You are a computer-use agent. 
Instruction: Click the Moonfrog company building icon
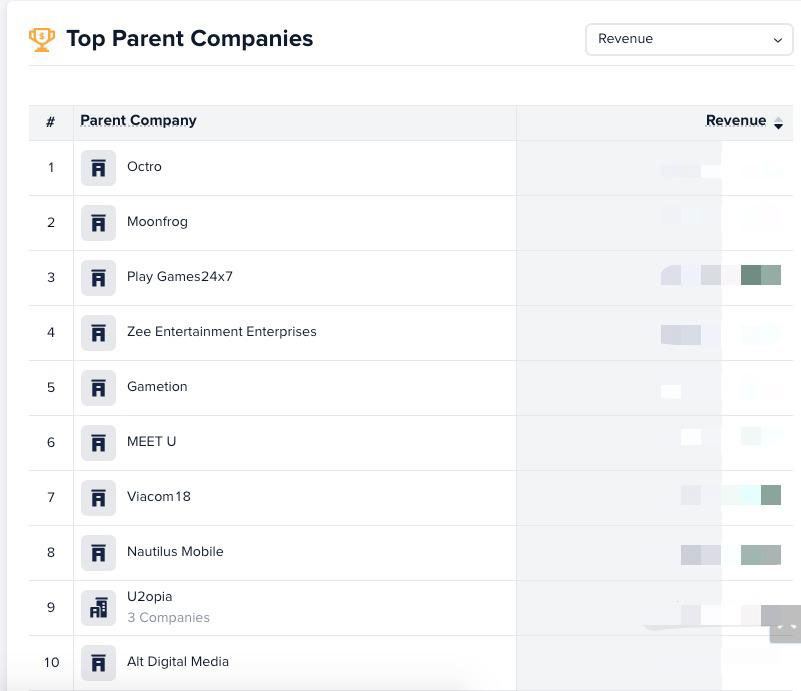[x=98, y=223]
